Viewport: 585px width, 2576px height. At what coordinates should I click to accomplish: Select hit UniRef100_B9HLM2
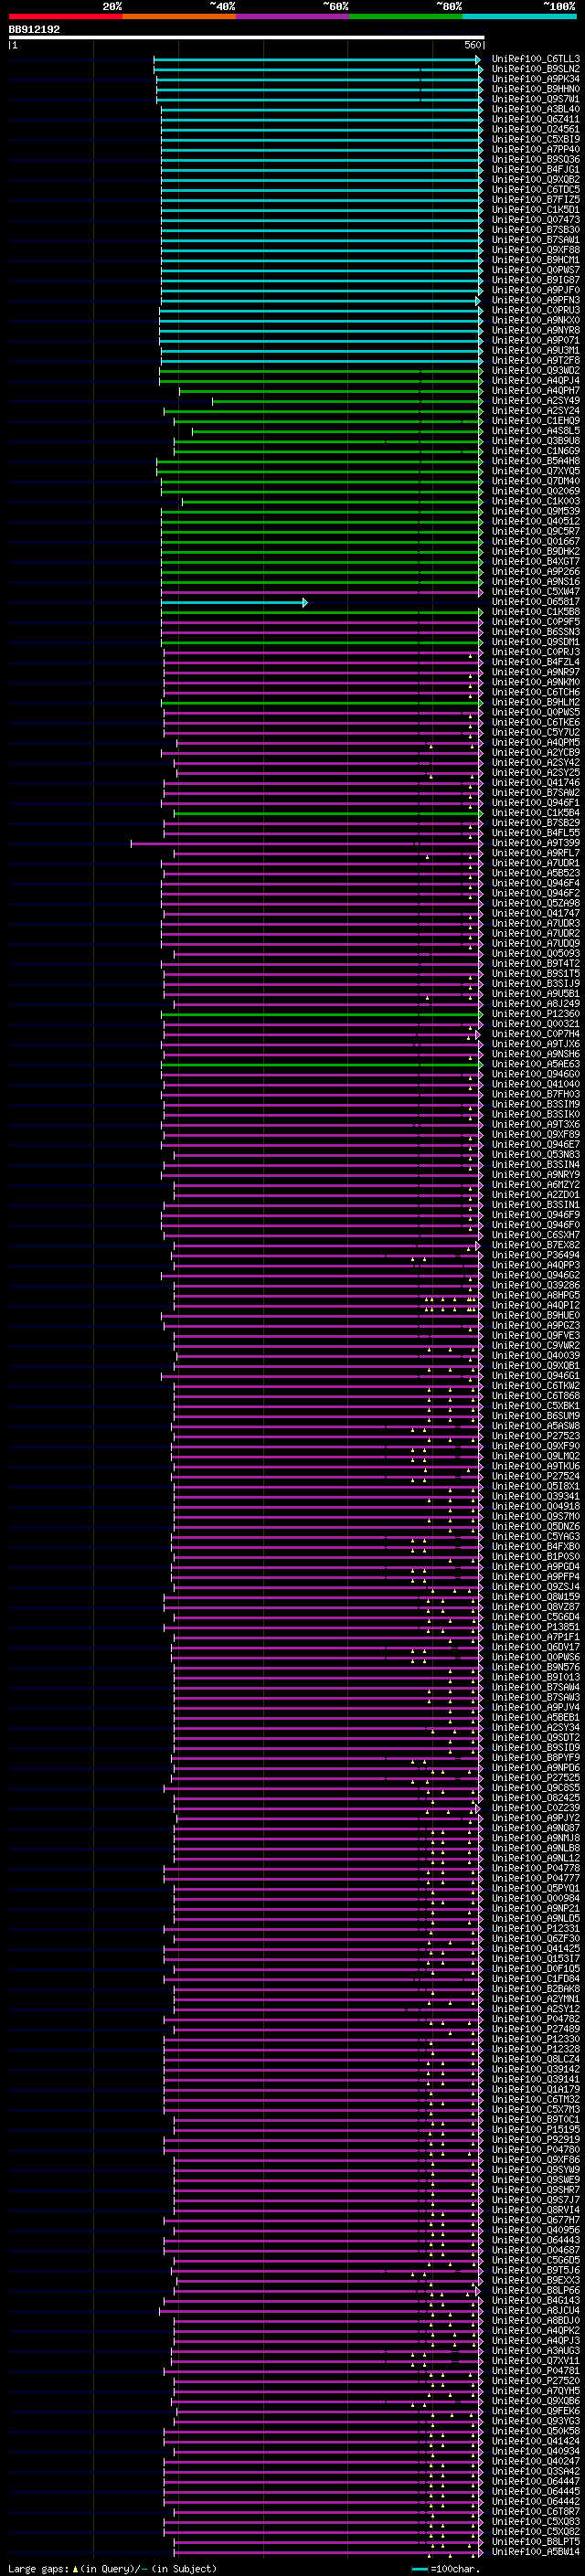(535, 702)
